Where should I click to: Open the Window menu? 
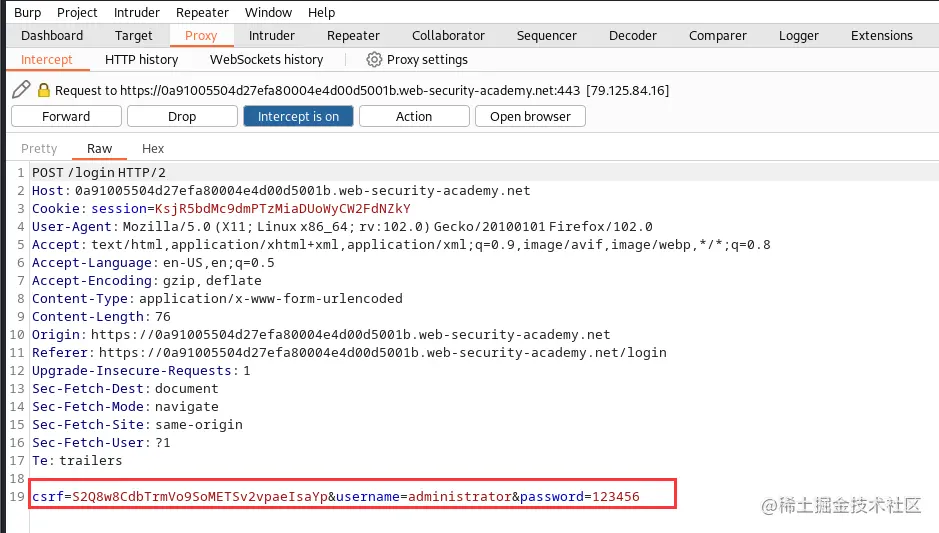point(268,12)
